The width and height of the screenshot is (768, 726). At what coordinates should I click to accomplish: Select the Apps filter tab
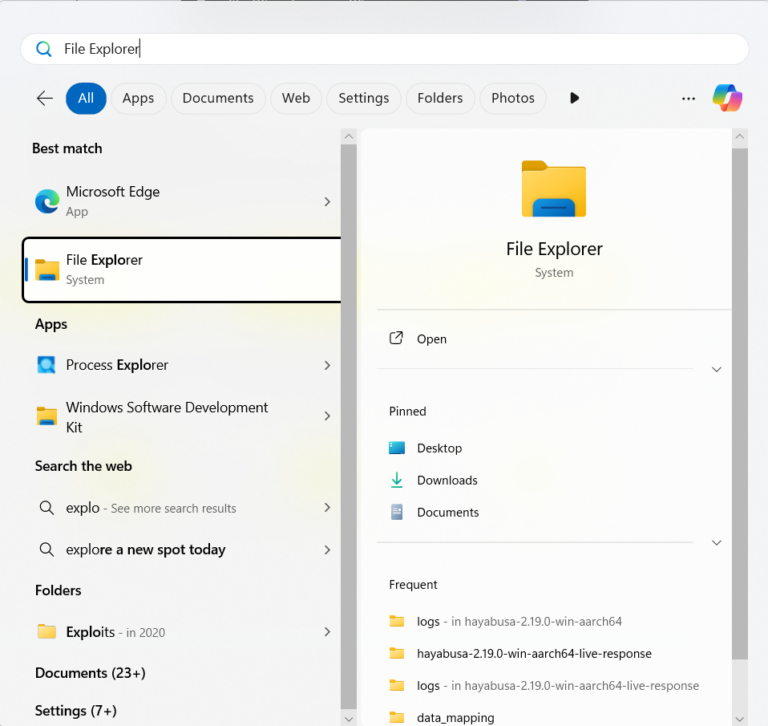[x=138, y=98]
